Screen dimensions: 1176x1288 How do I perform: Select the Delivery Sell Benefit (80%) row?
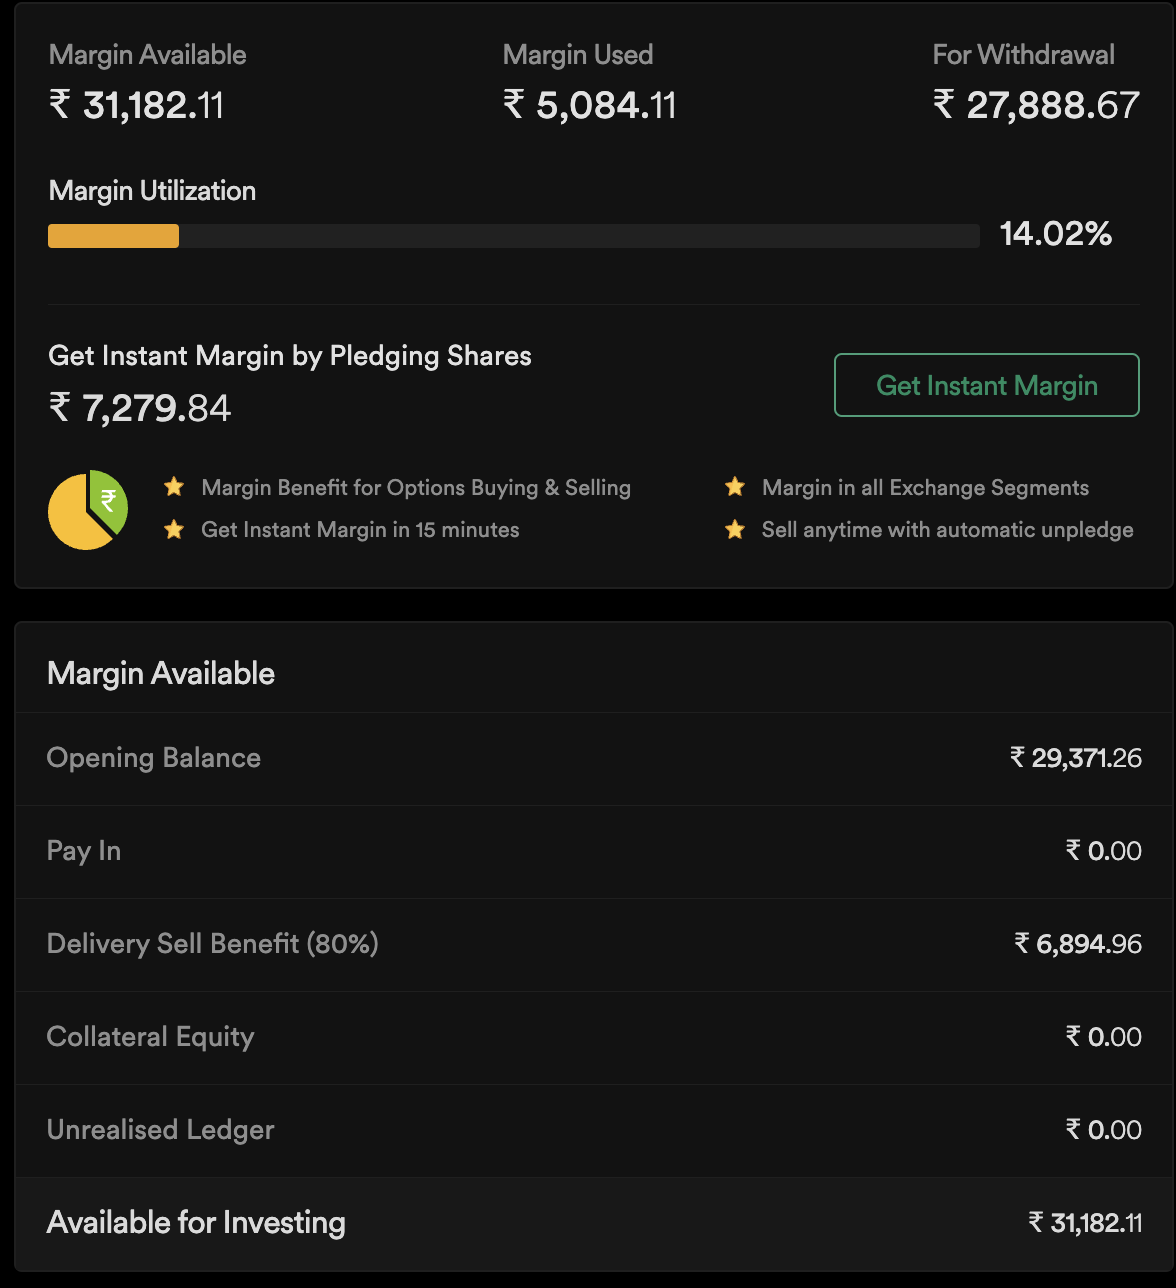pyautogui.click(x=594, y=944)
